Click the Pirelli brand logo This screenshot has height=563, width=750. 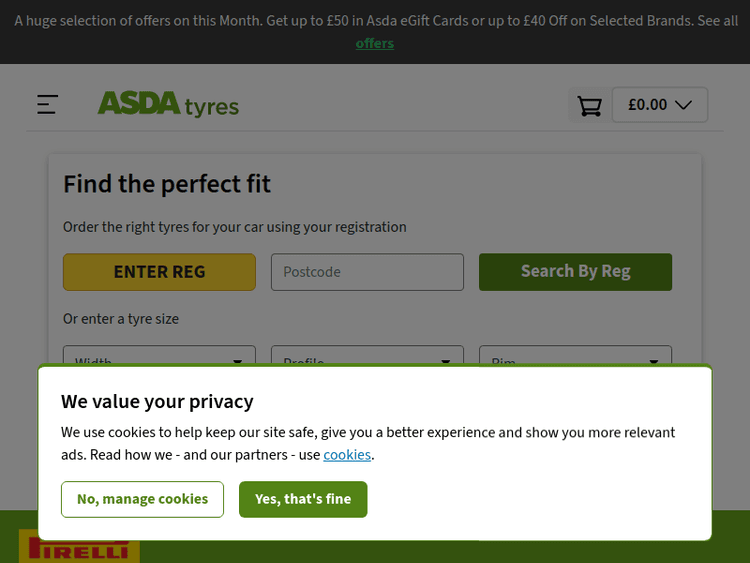coord(79,548)
